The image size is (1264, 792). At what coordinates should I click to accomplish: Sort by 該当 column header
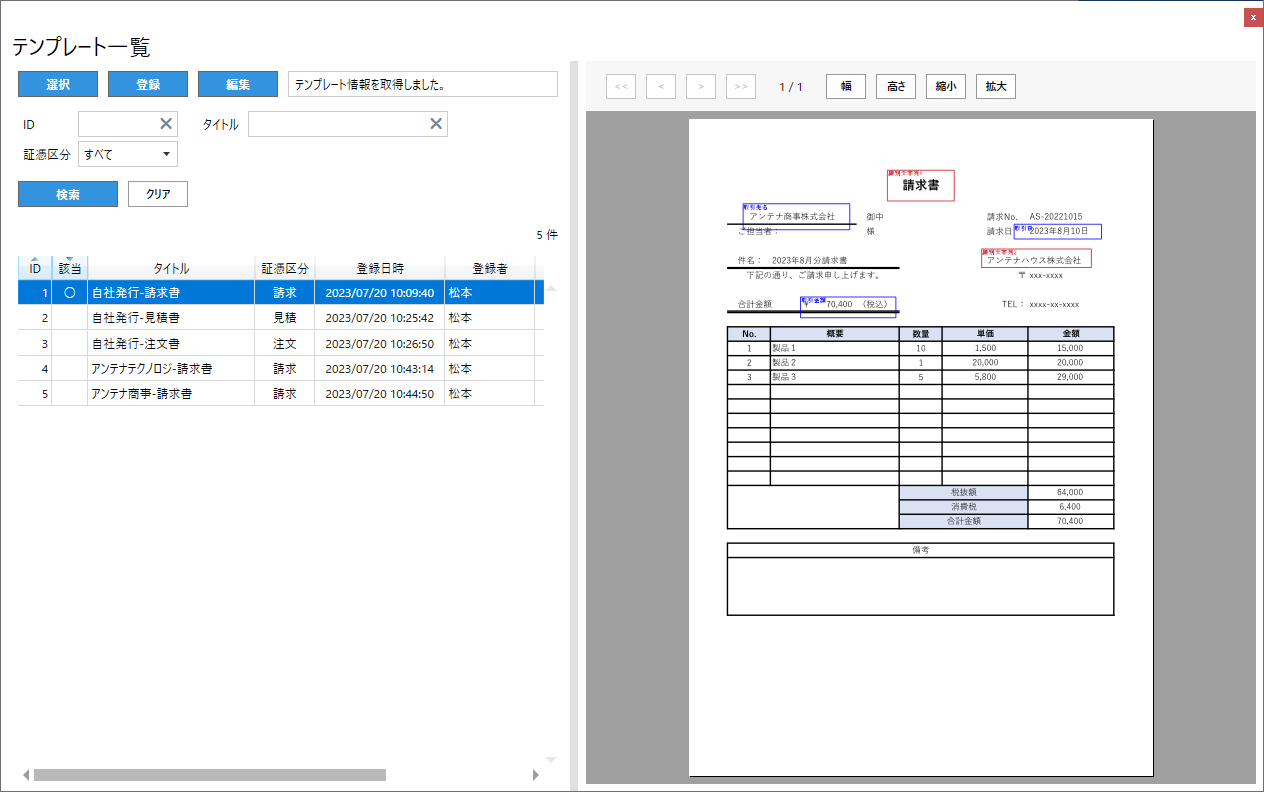(x=70, y=269)
